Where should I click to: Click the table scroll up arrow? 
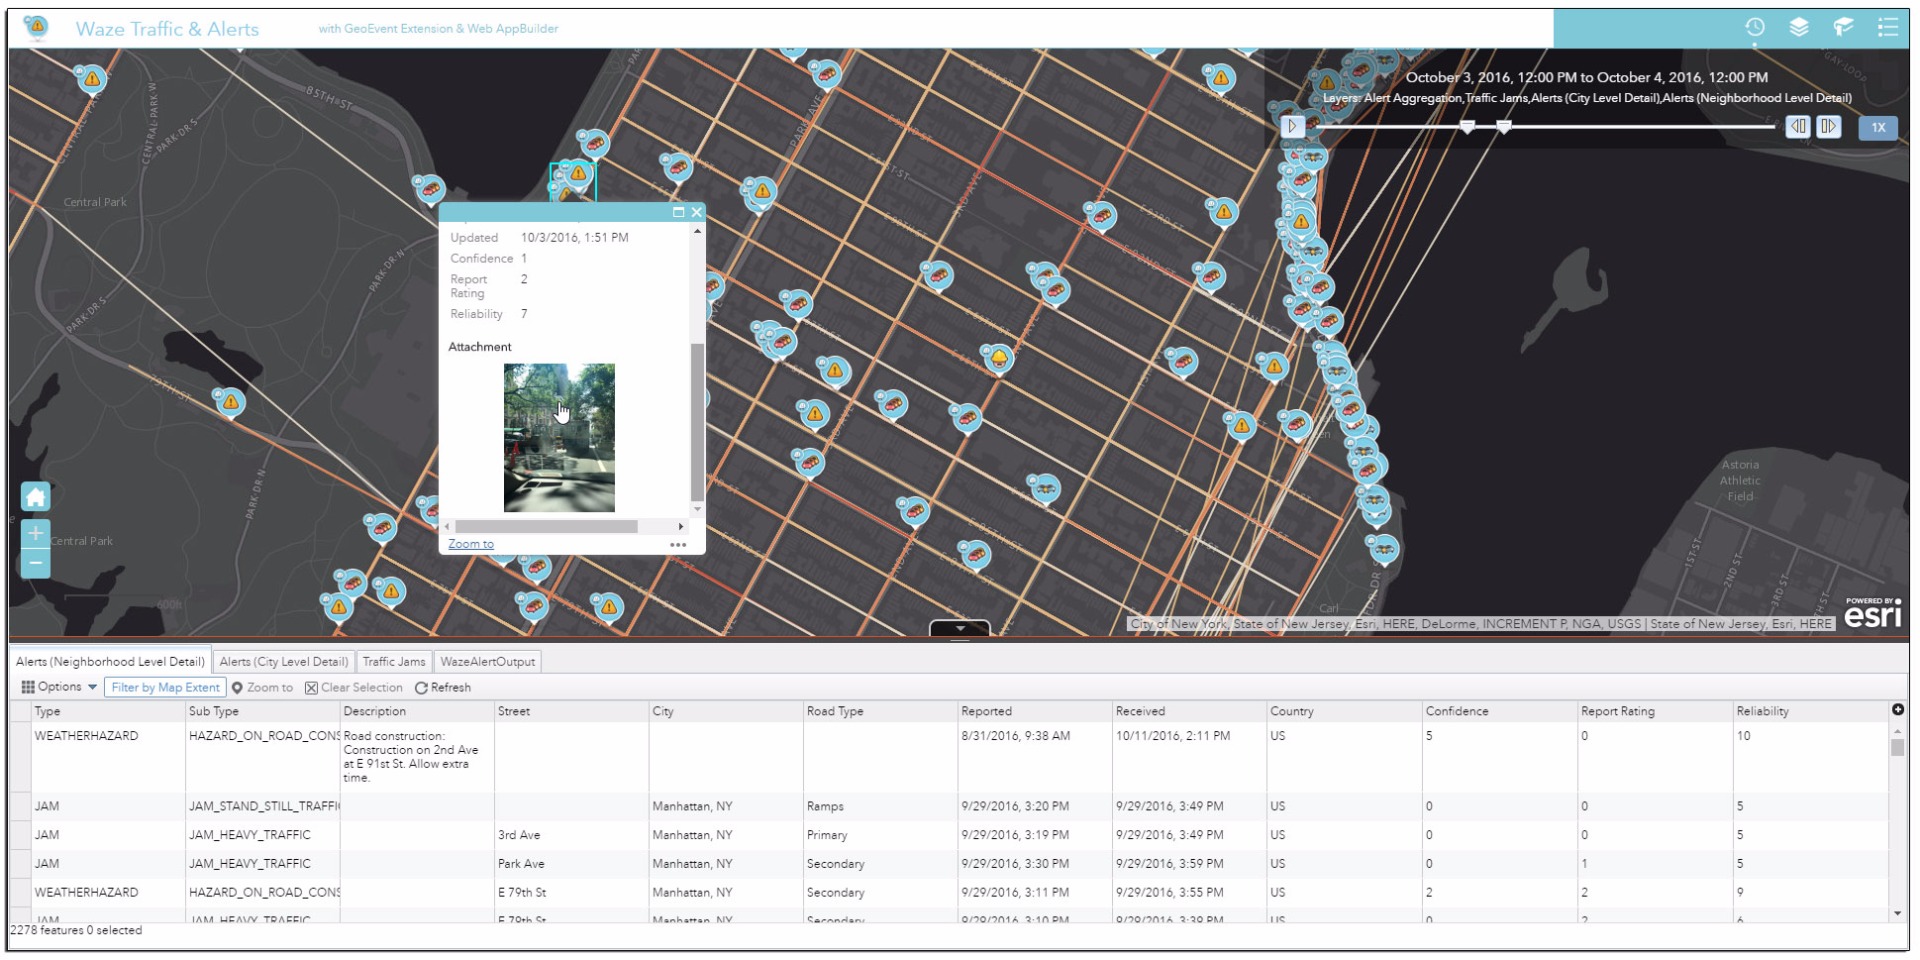pos(1897,730)
